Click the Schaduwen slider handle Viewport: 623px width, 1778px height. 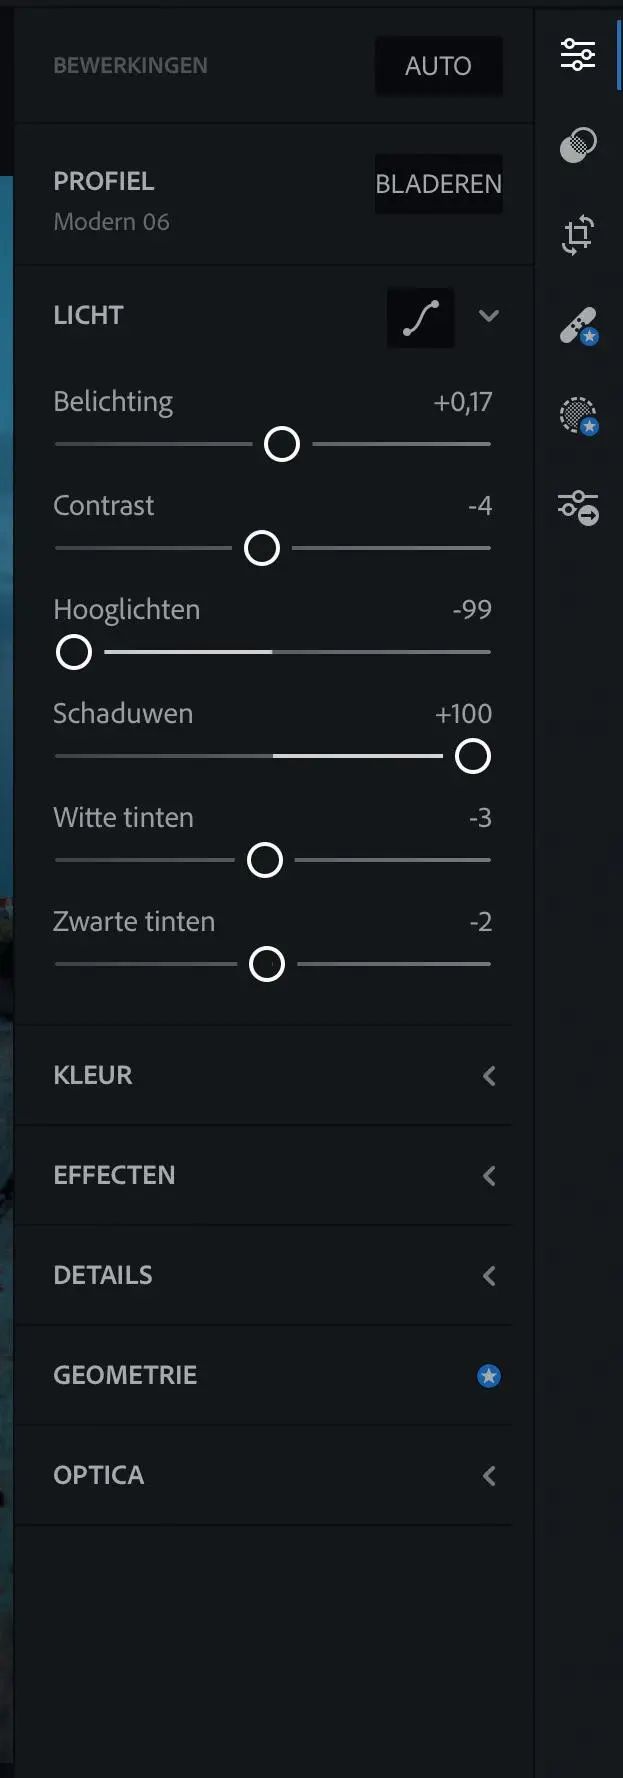(473, 756)
